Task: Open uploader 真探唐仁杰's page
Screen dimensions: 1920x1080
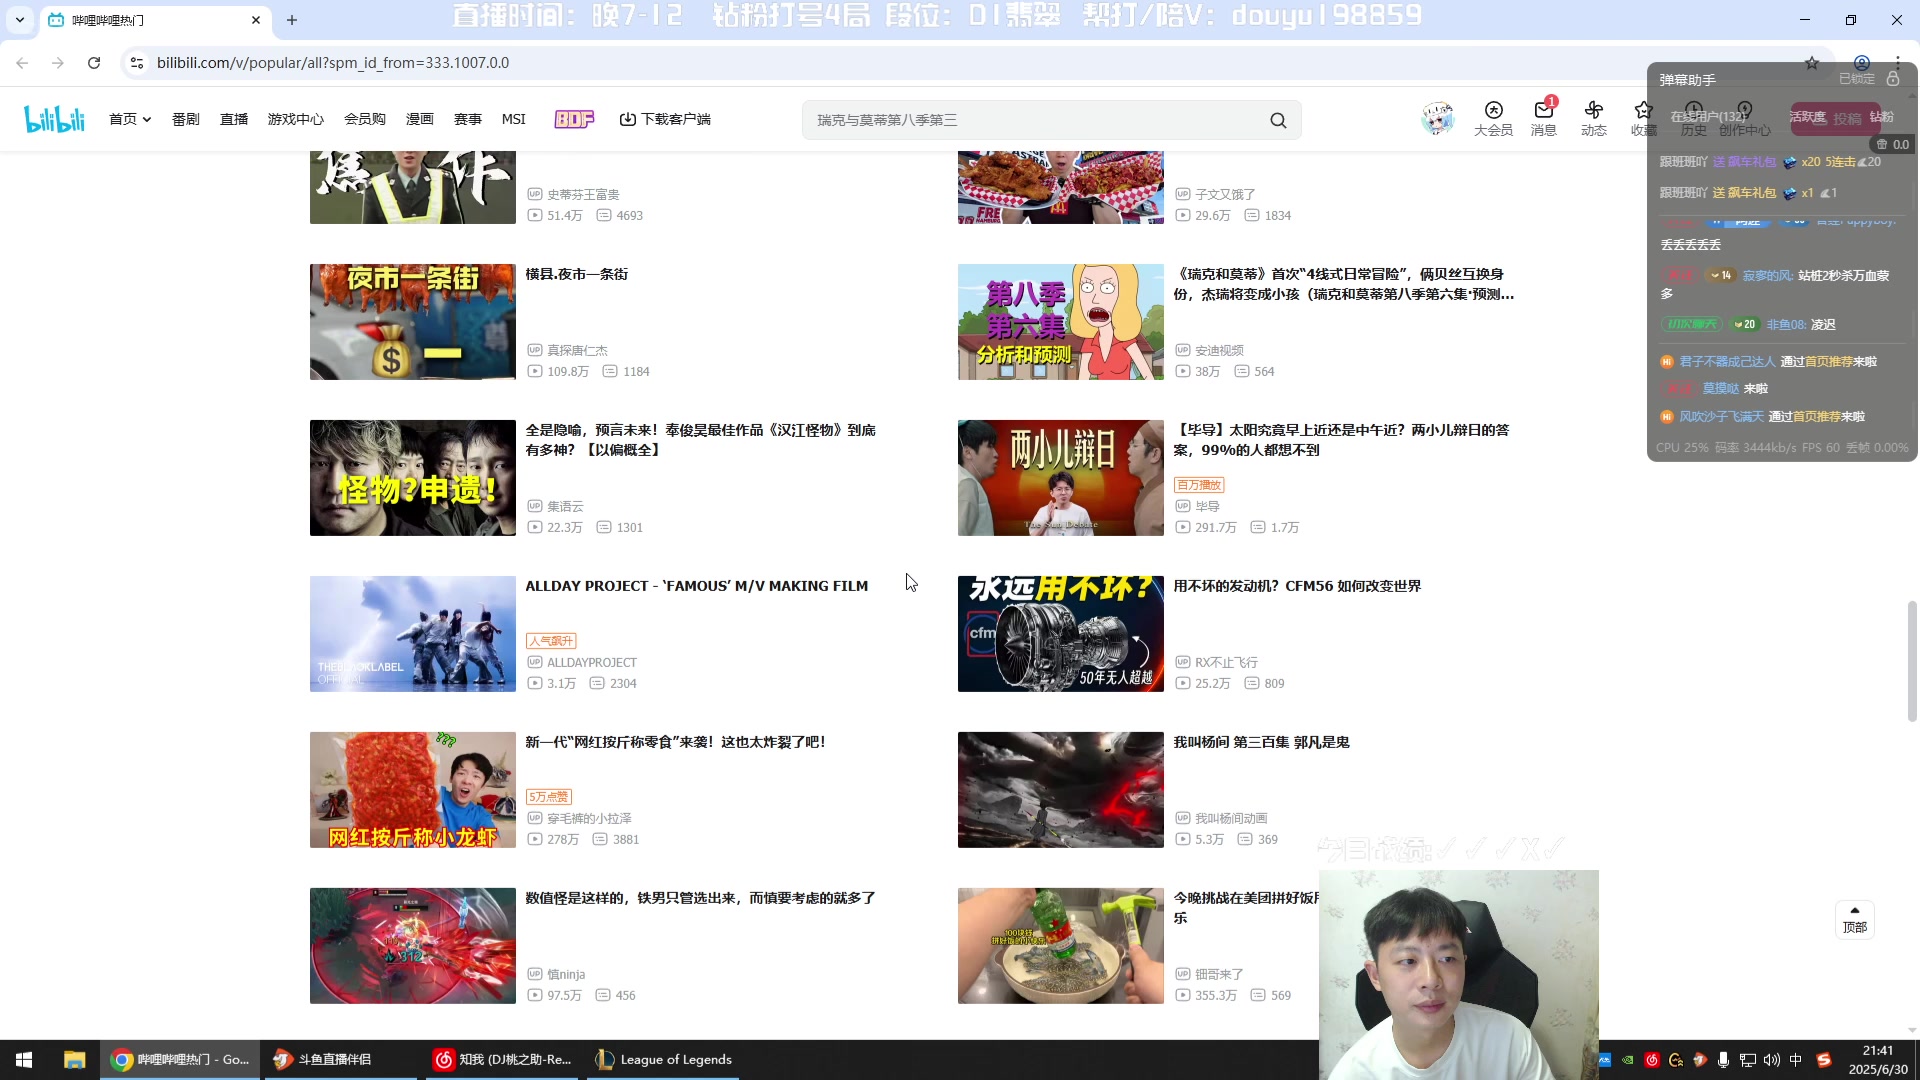Action: 577,351
